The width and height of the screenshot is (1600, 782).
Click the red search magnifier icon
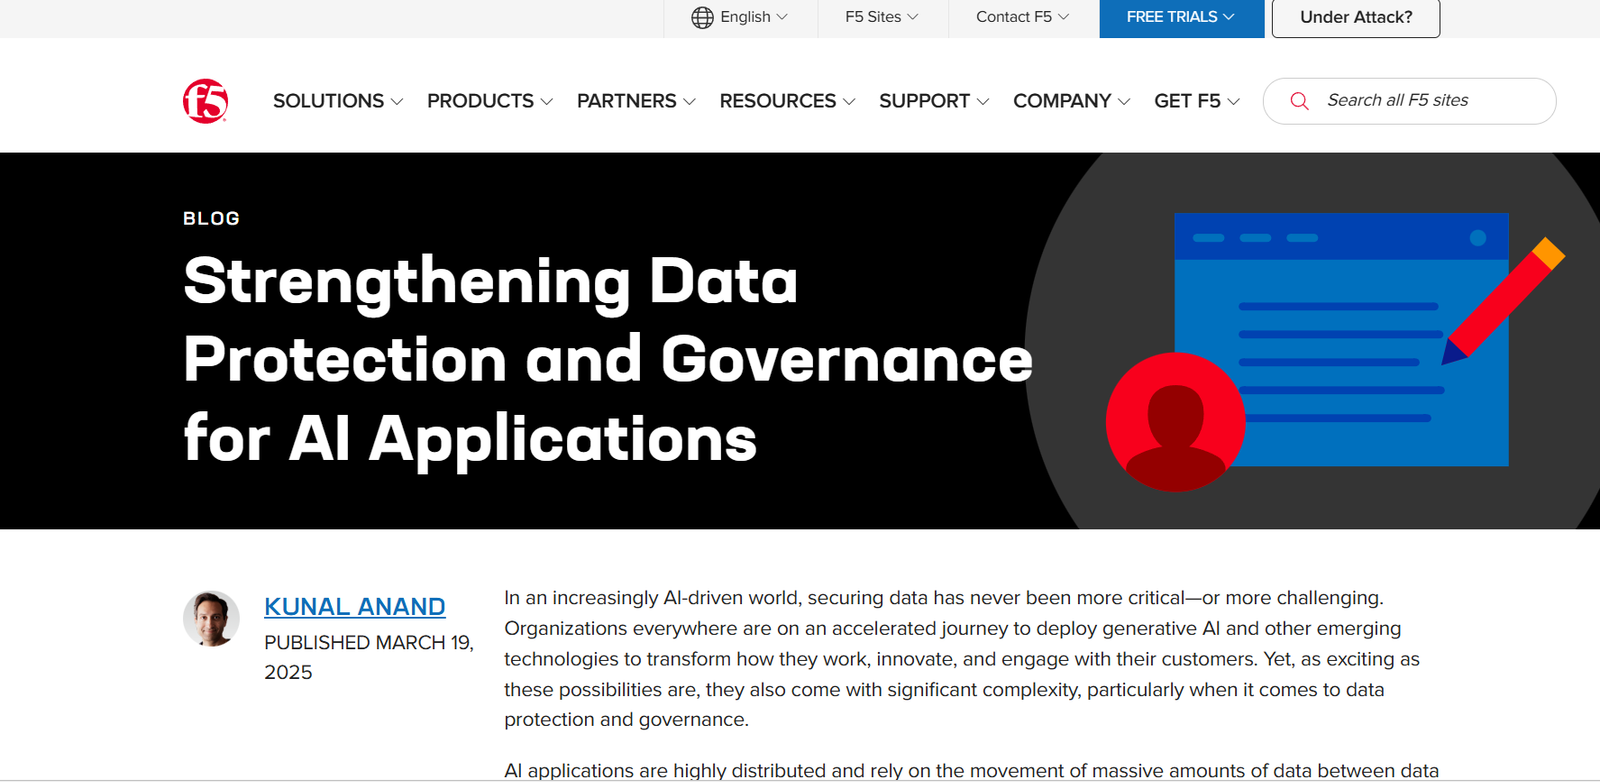(x=1299, y=101)
